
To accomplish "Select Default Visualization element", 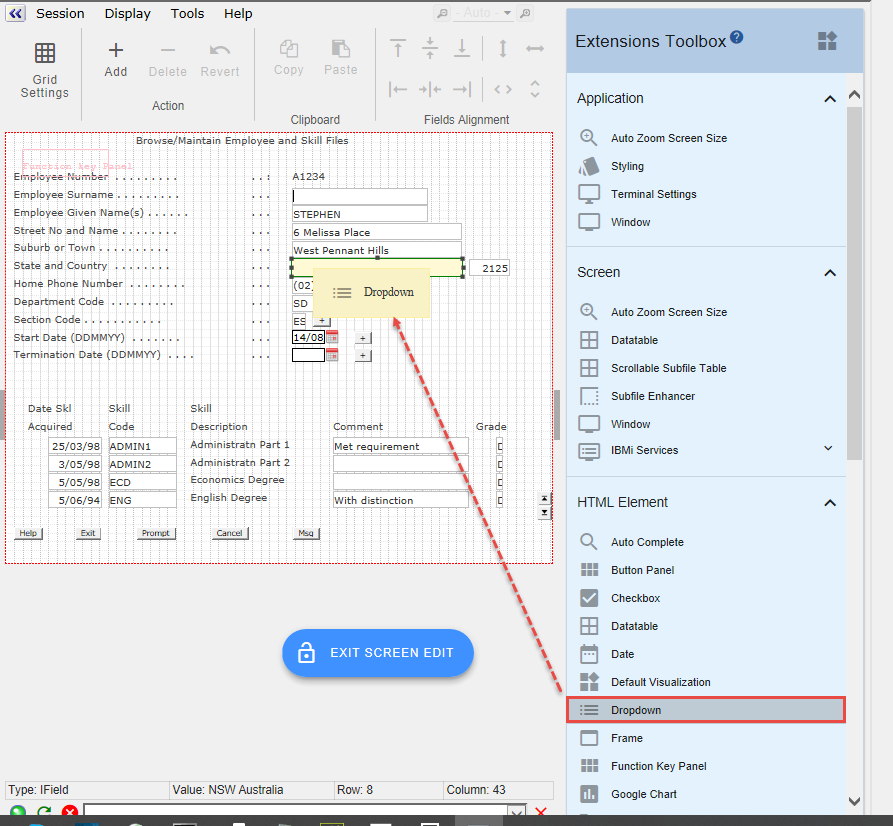I will point(660,682).
